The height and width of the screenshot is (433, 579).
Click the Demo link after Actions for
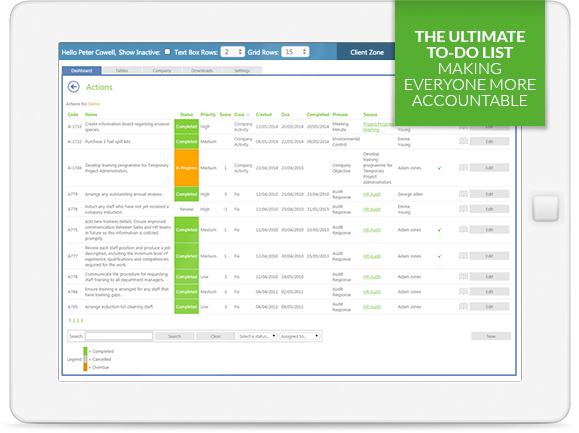coord(94,104)
